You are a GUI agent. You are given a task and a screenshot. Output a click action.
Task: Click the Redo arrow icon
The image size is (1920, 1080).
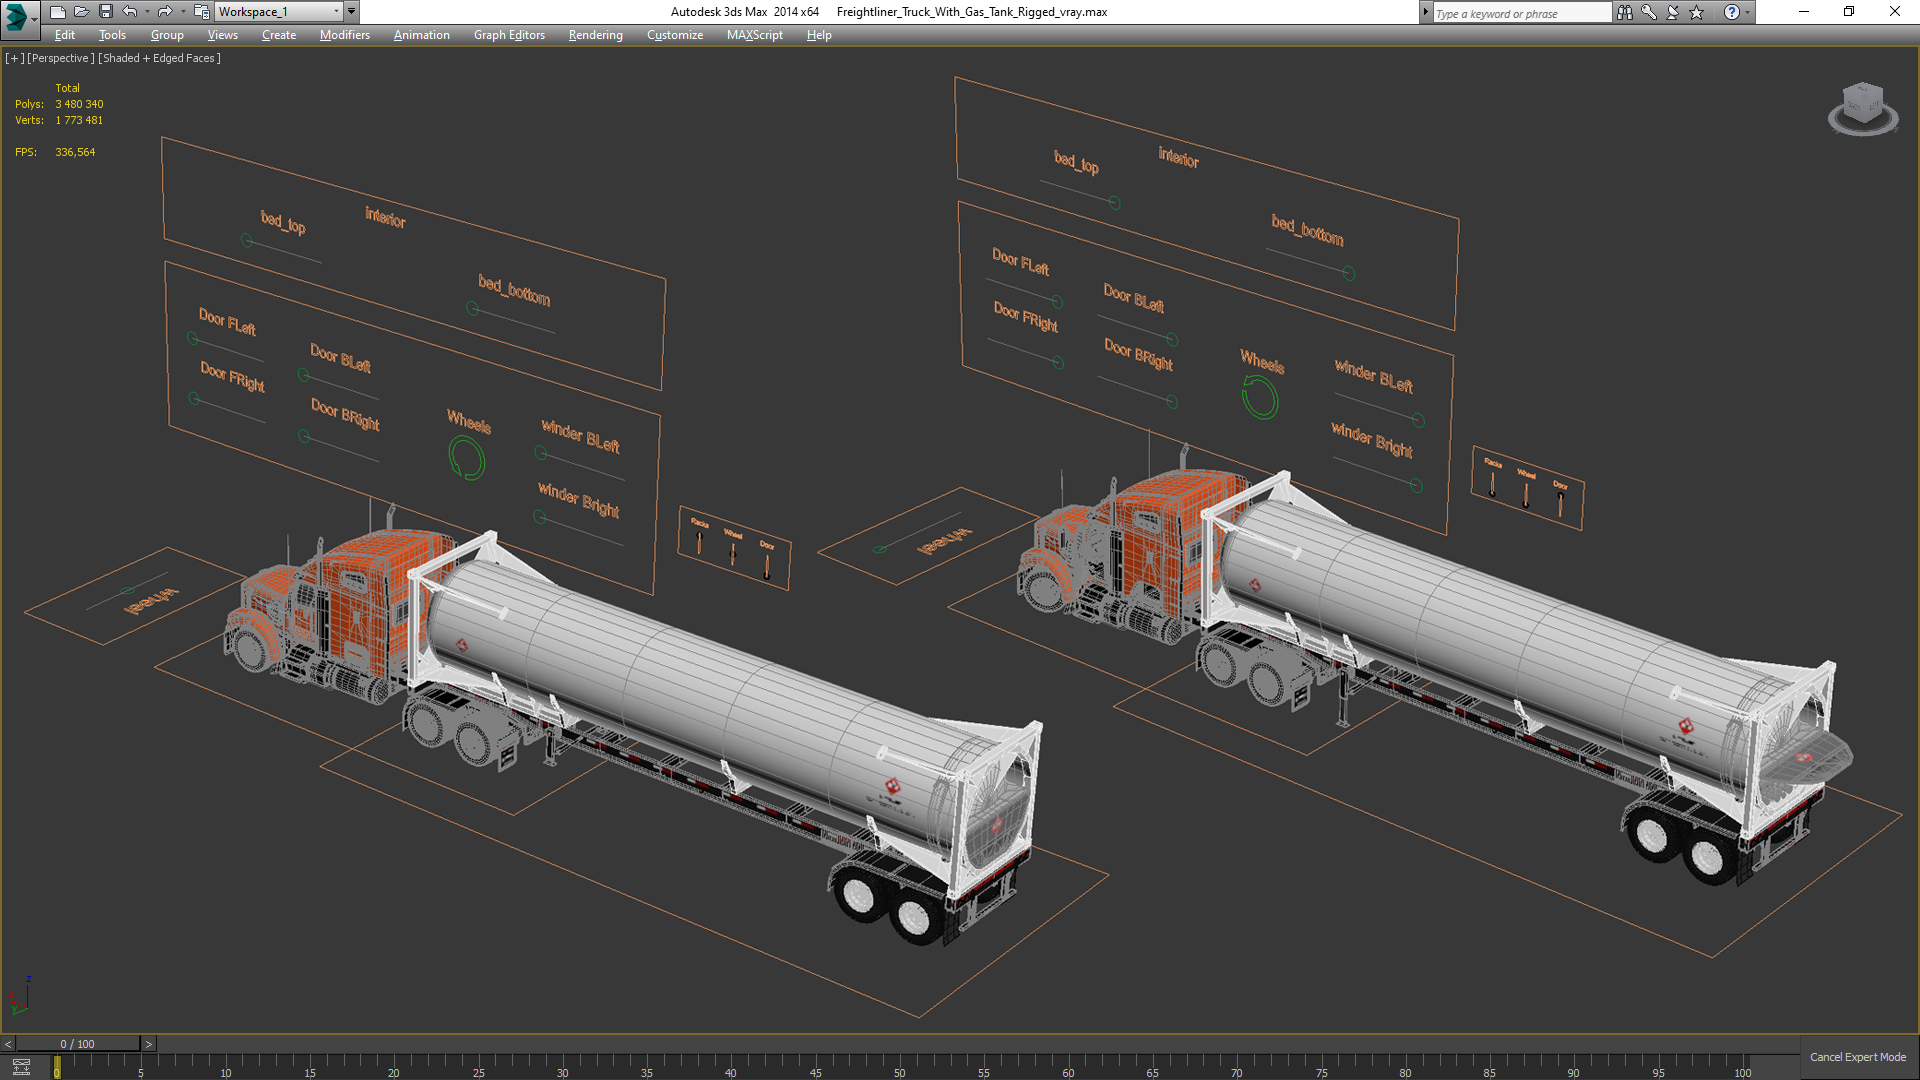(x=165, y=12)
